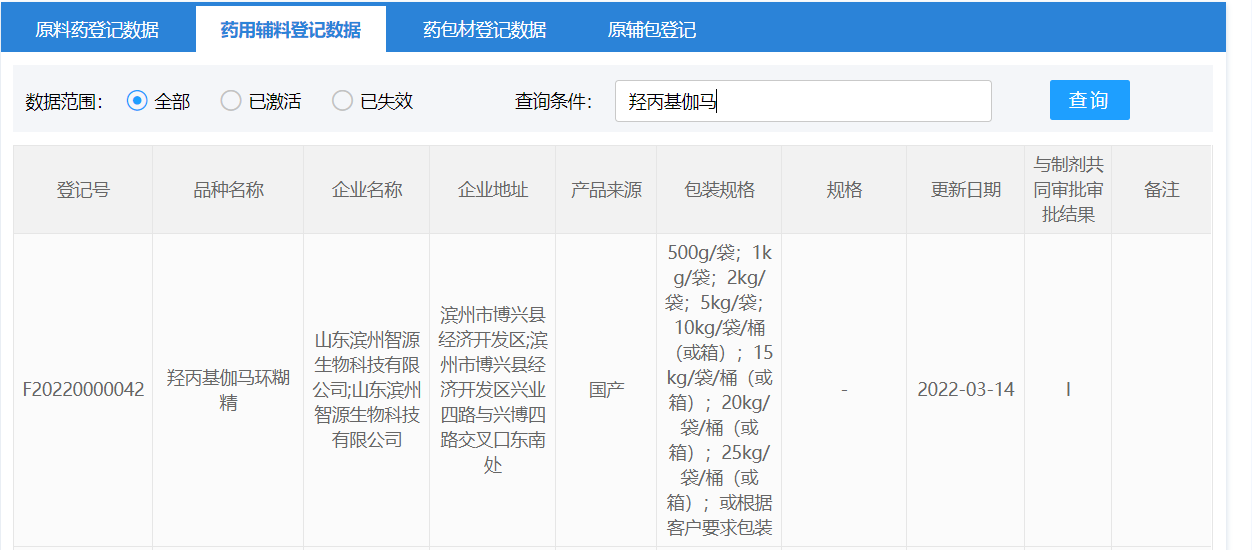Screen dimensions: 1252x550
Task: Click the 国产 product source cell
Action: click(x=606, y=390)
